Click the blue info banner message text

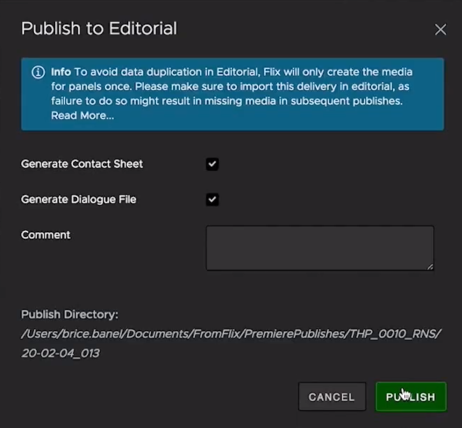(x=232, y=94)
